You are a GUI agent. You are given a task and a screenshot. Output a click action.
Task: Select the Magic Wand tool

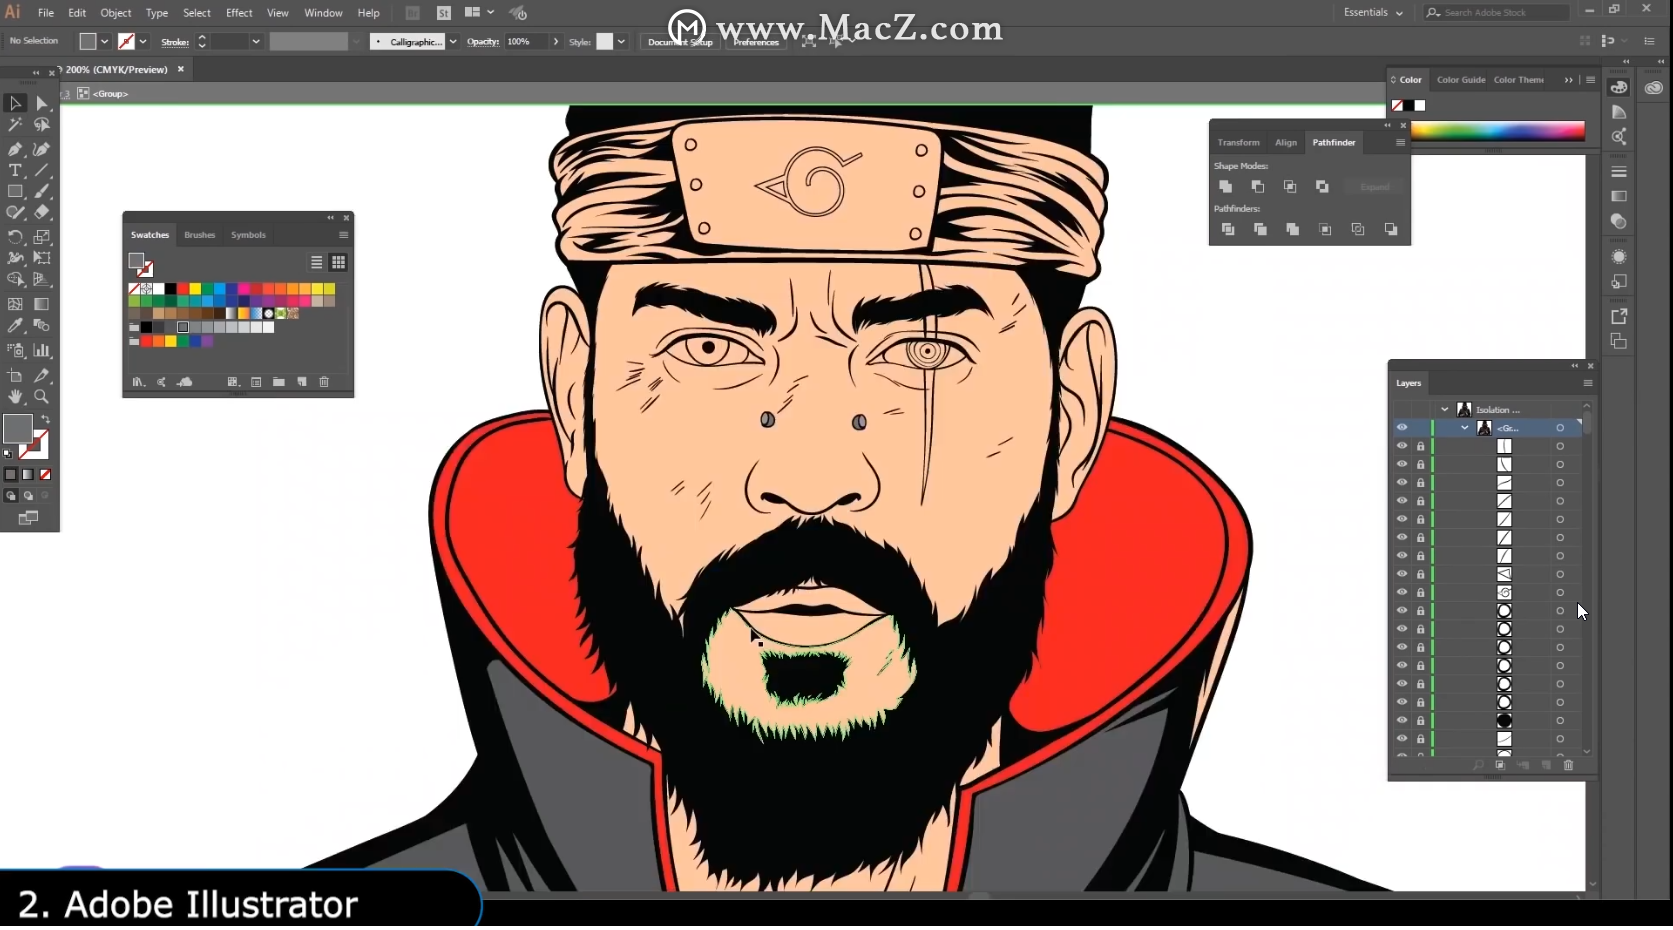click(15, 125)
